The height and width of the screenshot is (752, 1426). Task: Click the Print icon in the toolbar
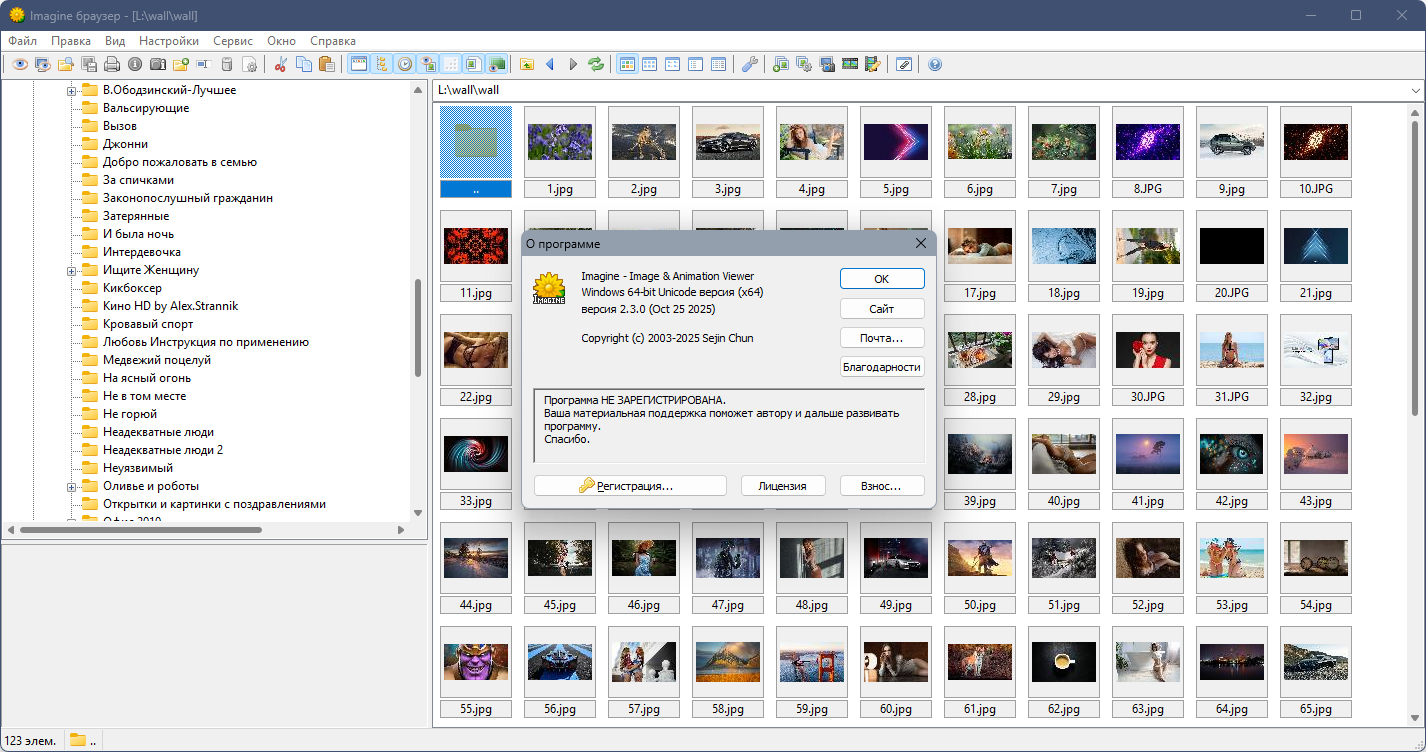111,64
